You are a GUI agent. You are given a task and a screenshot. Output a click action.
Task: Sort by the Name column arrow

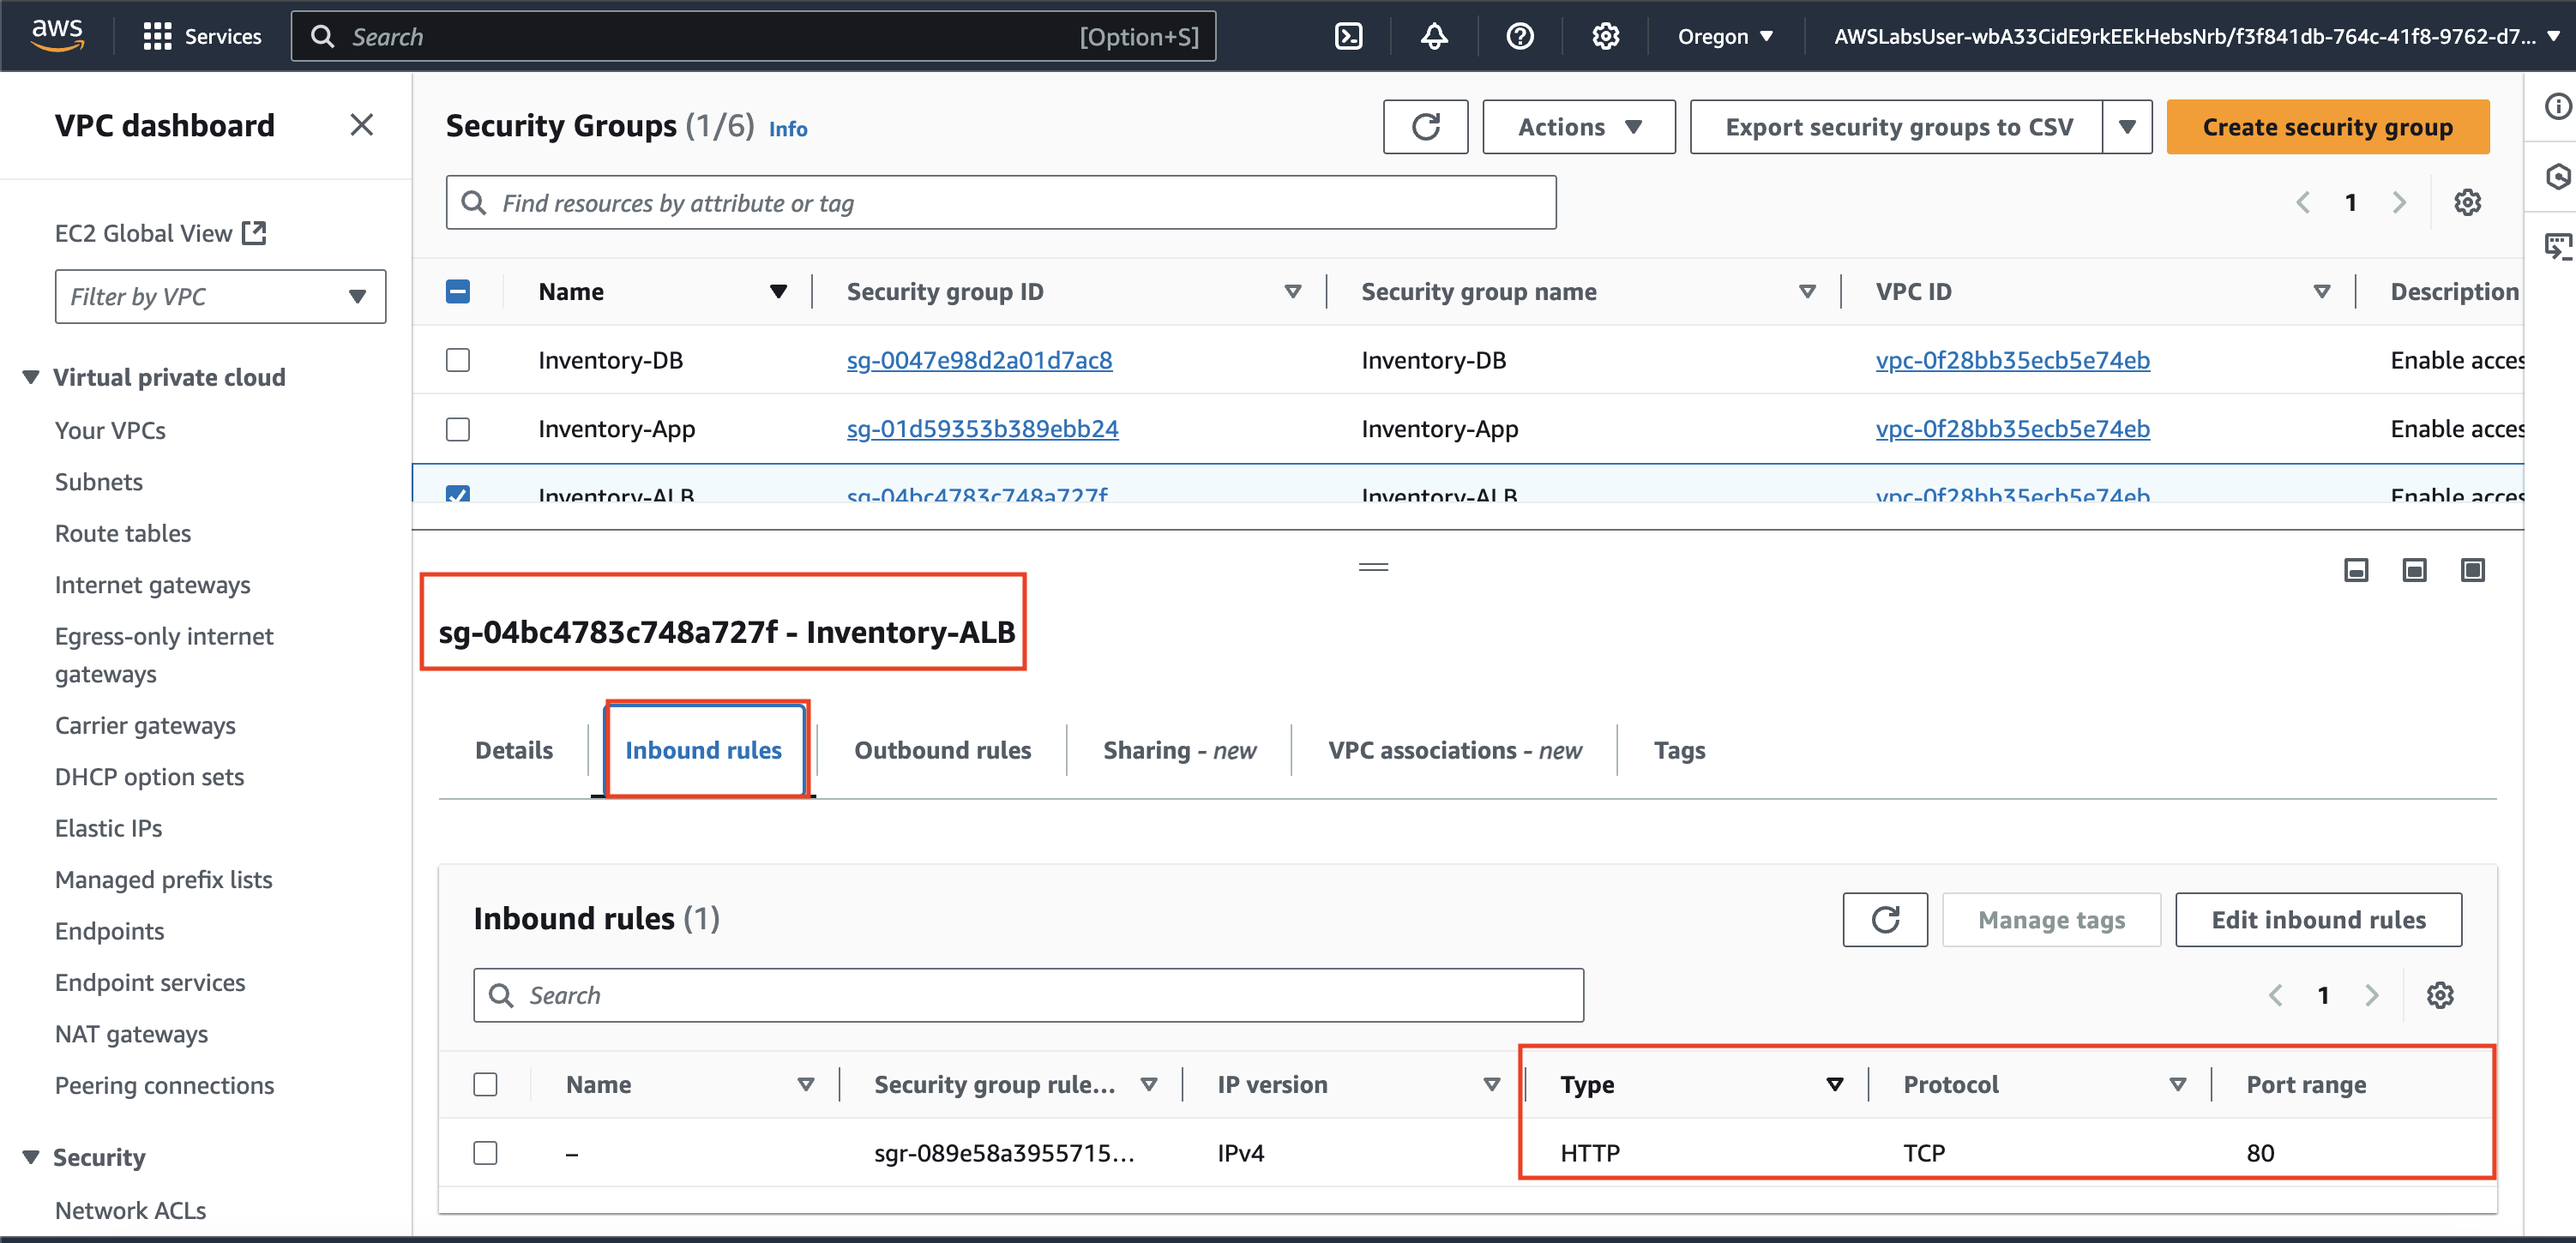click(x=778, y=292)
